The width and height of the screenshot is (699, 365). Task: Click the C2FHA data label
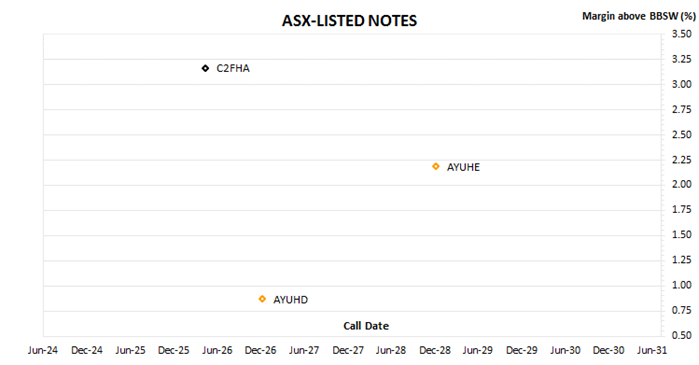[233, 69]
